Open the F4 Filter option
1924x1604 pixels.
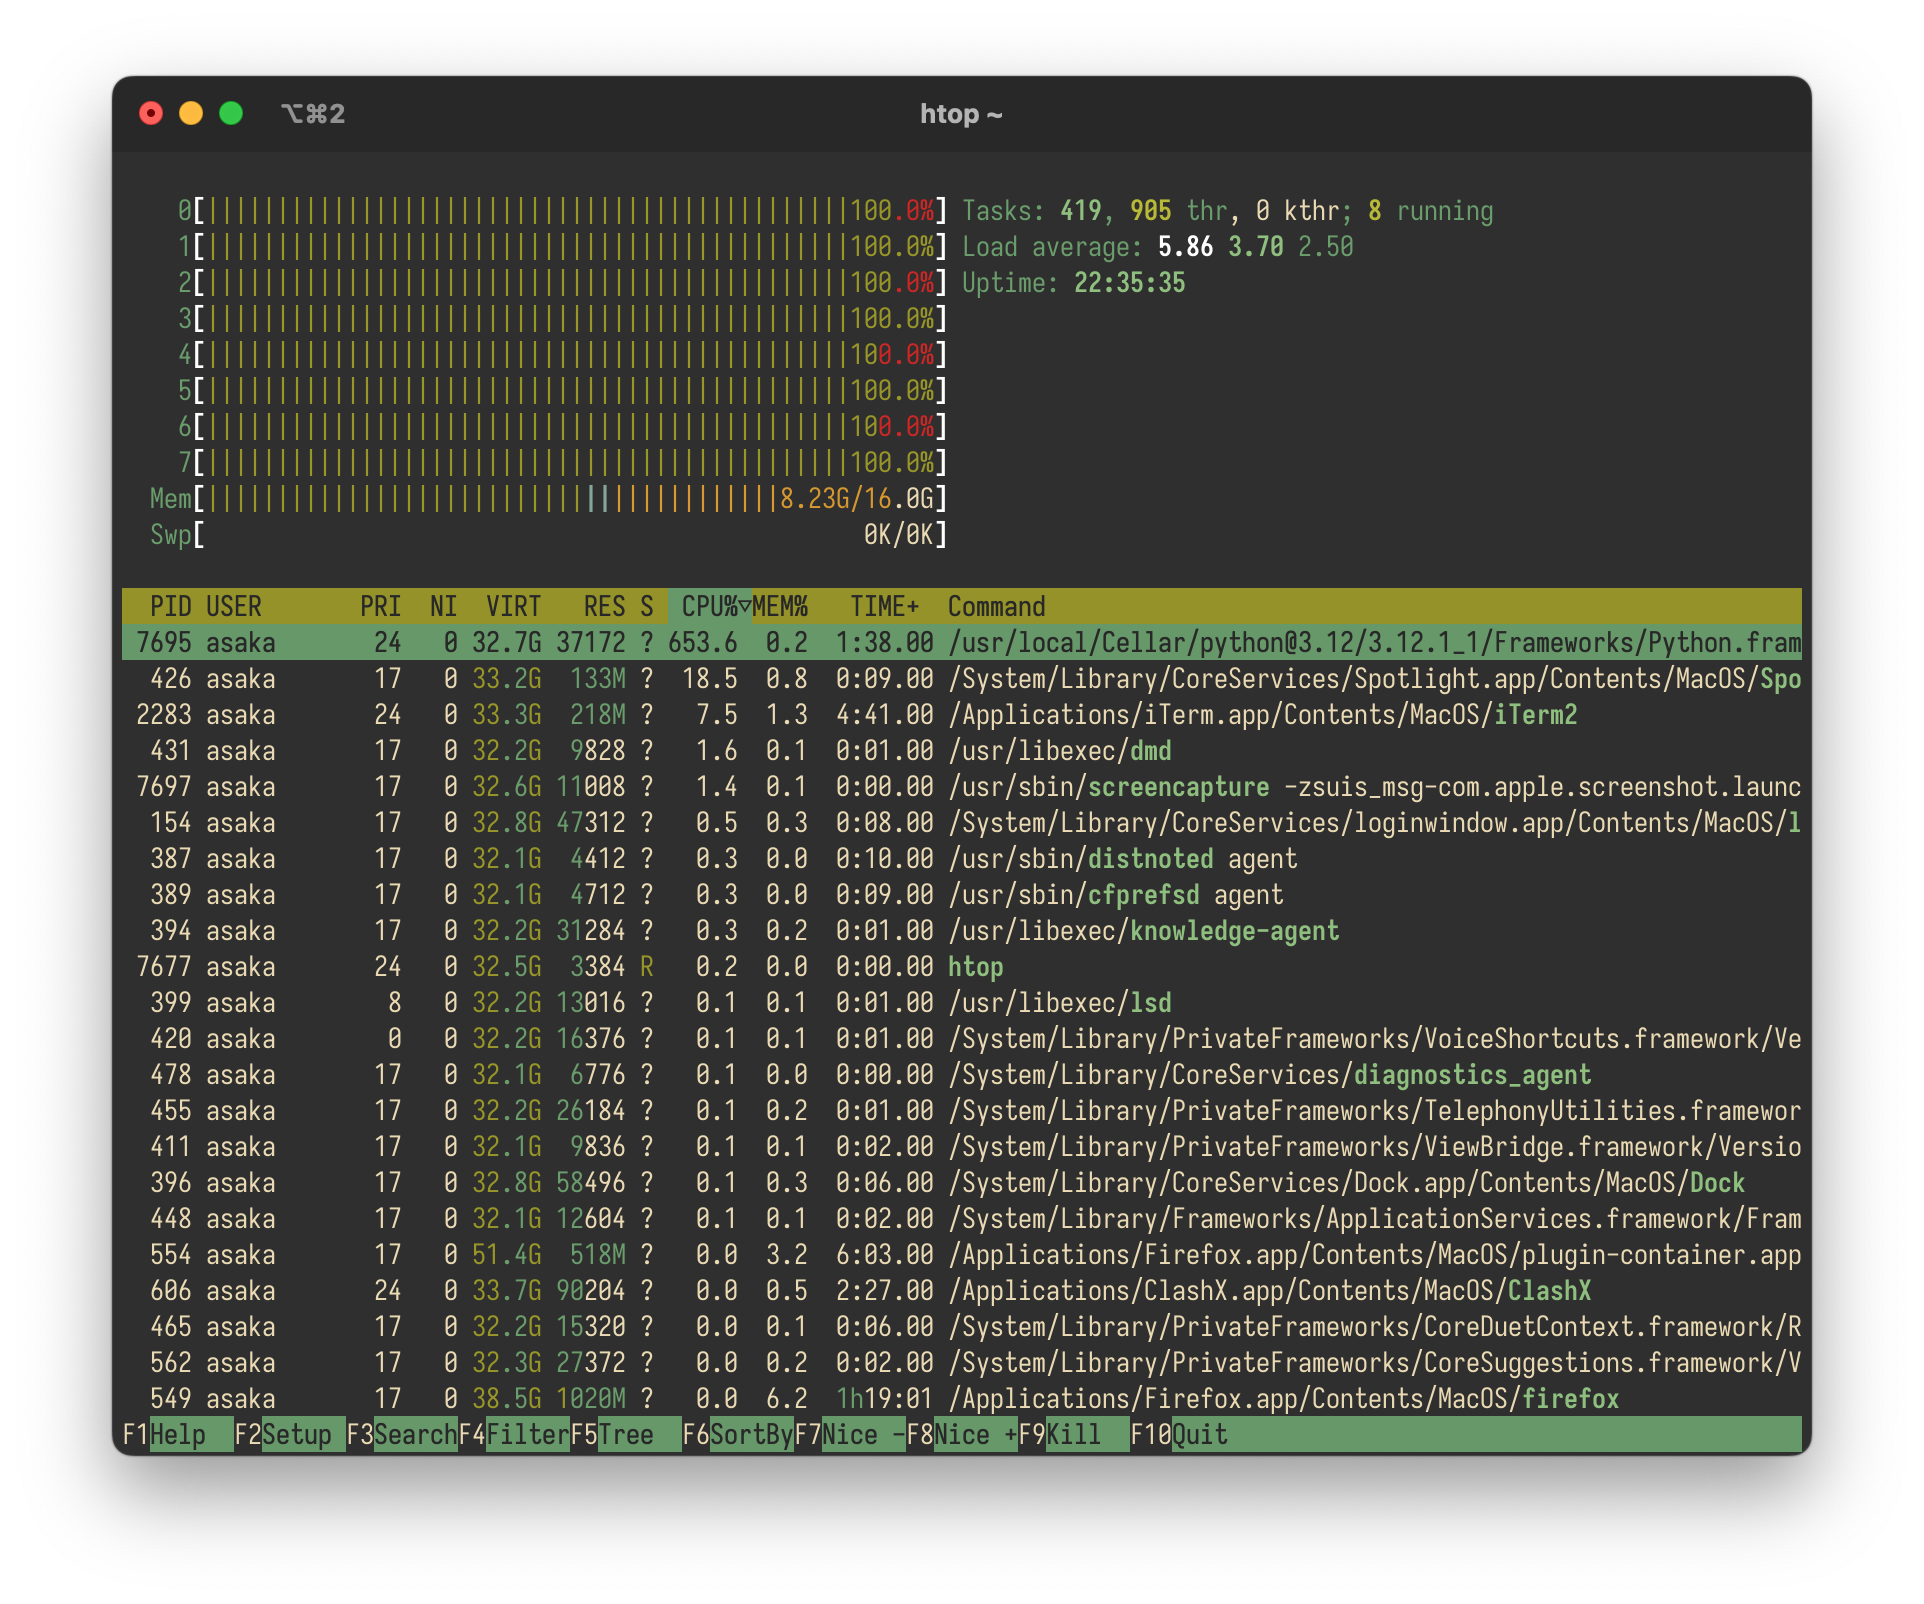[x=526, y=1435]
